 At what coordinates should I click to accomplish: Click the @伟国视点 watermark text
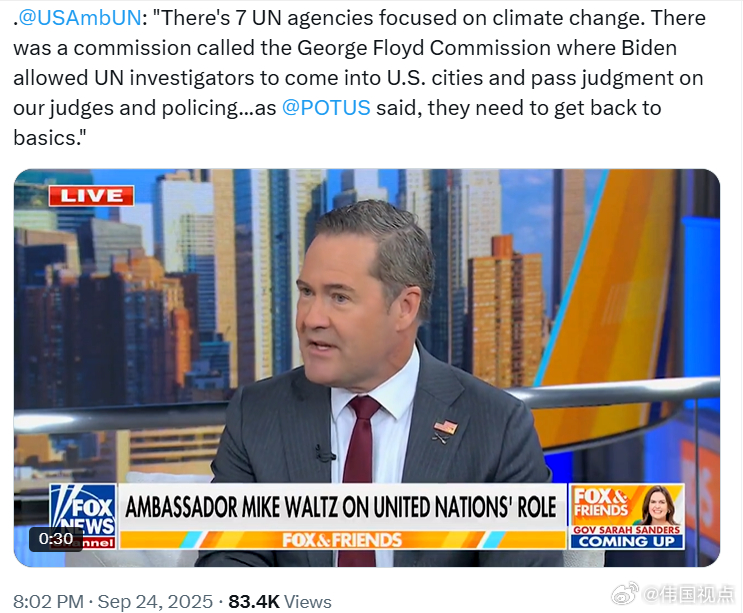(688, 594)
